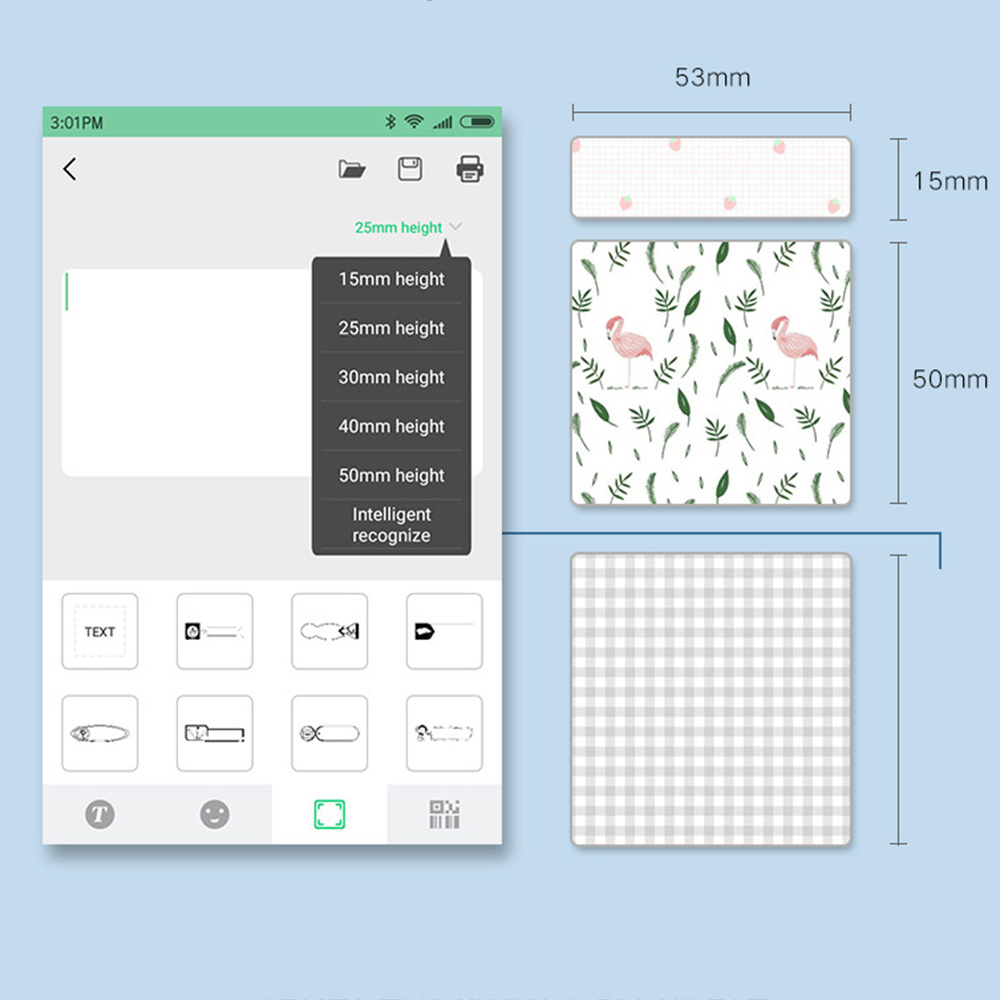Pick 50mm height in dropdown

pyautogui.click(x=391, y=475)
